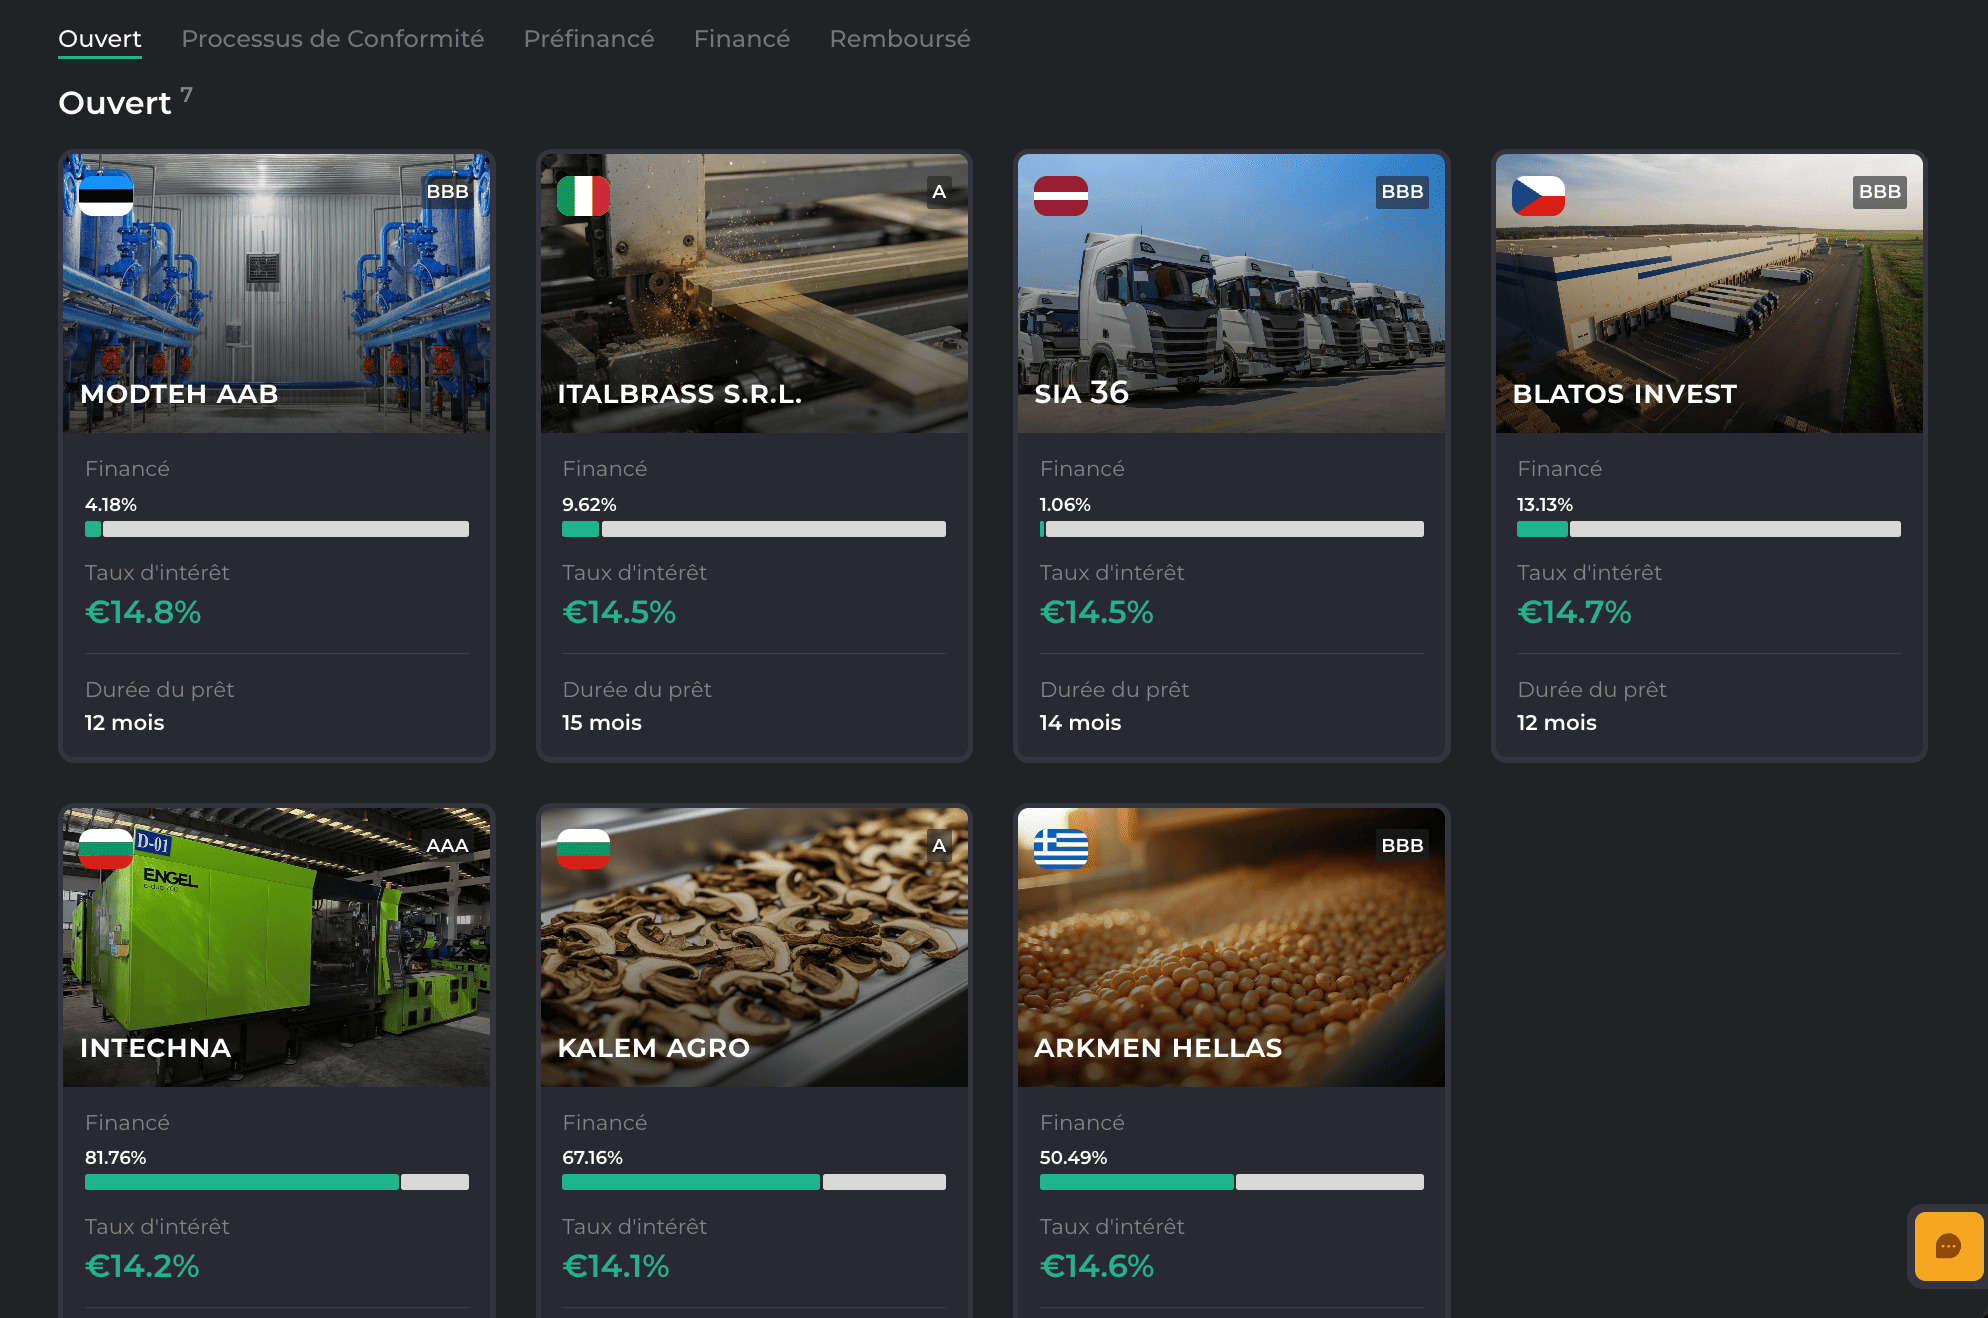Open the Préfinancé tab
Image resolution: width=1988 pixels, height=1318 pixels.
589,39
